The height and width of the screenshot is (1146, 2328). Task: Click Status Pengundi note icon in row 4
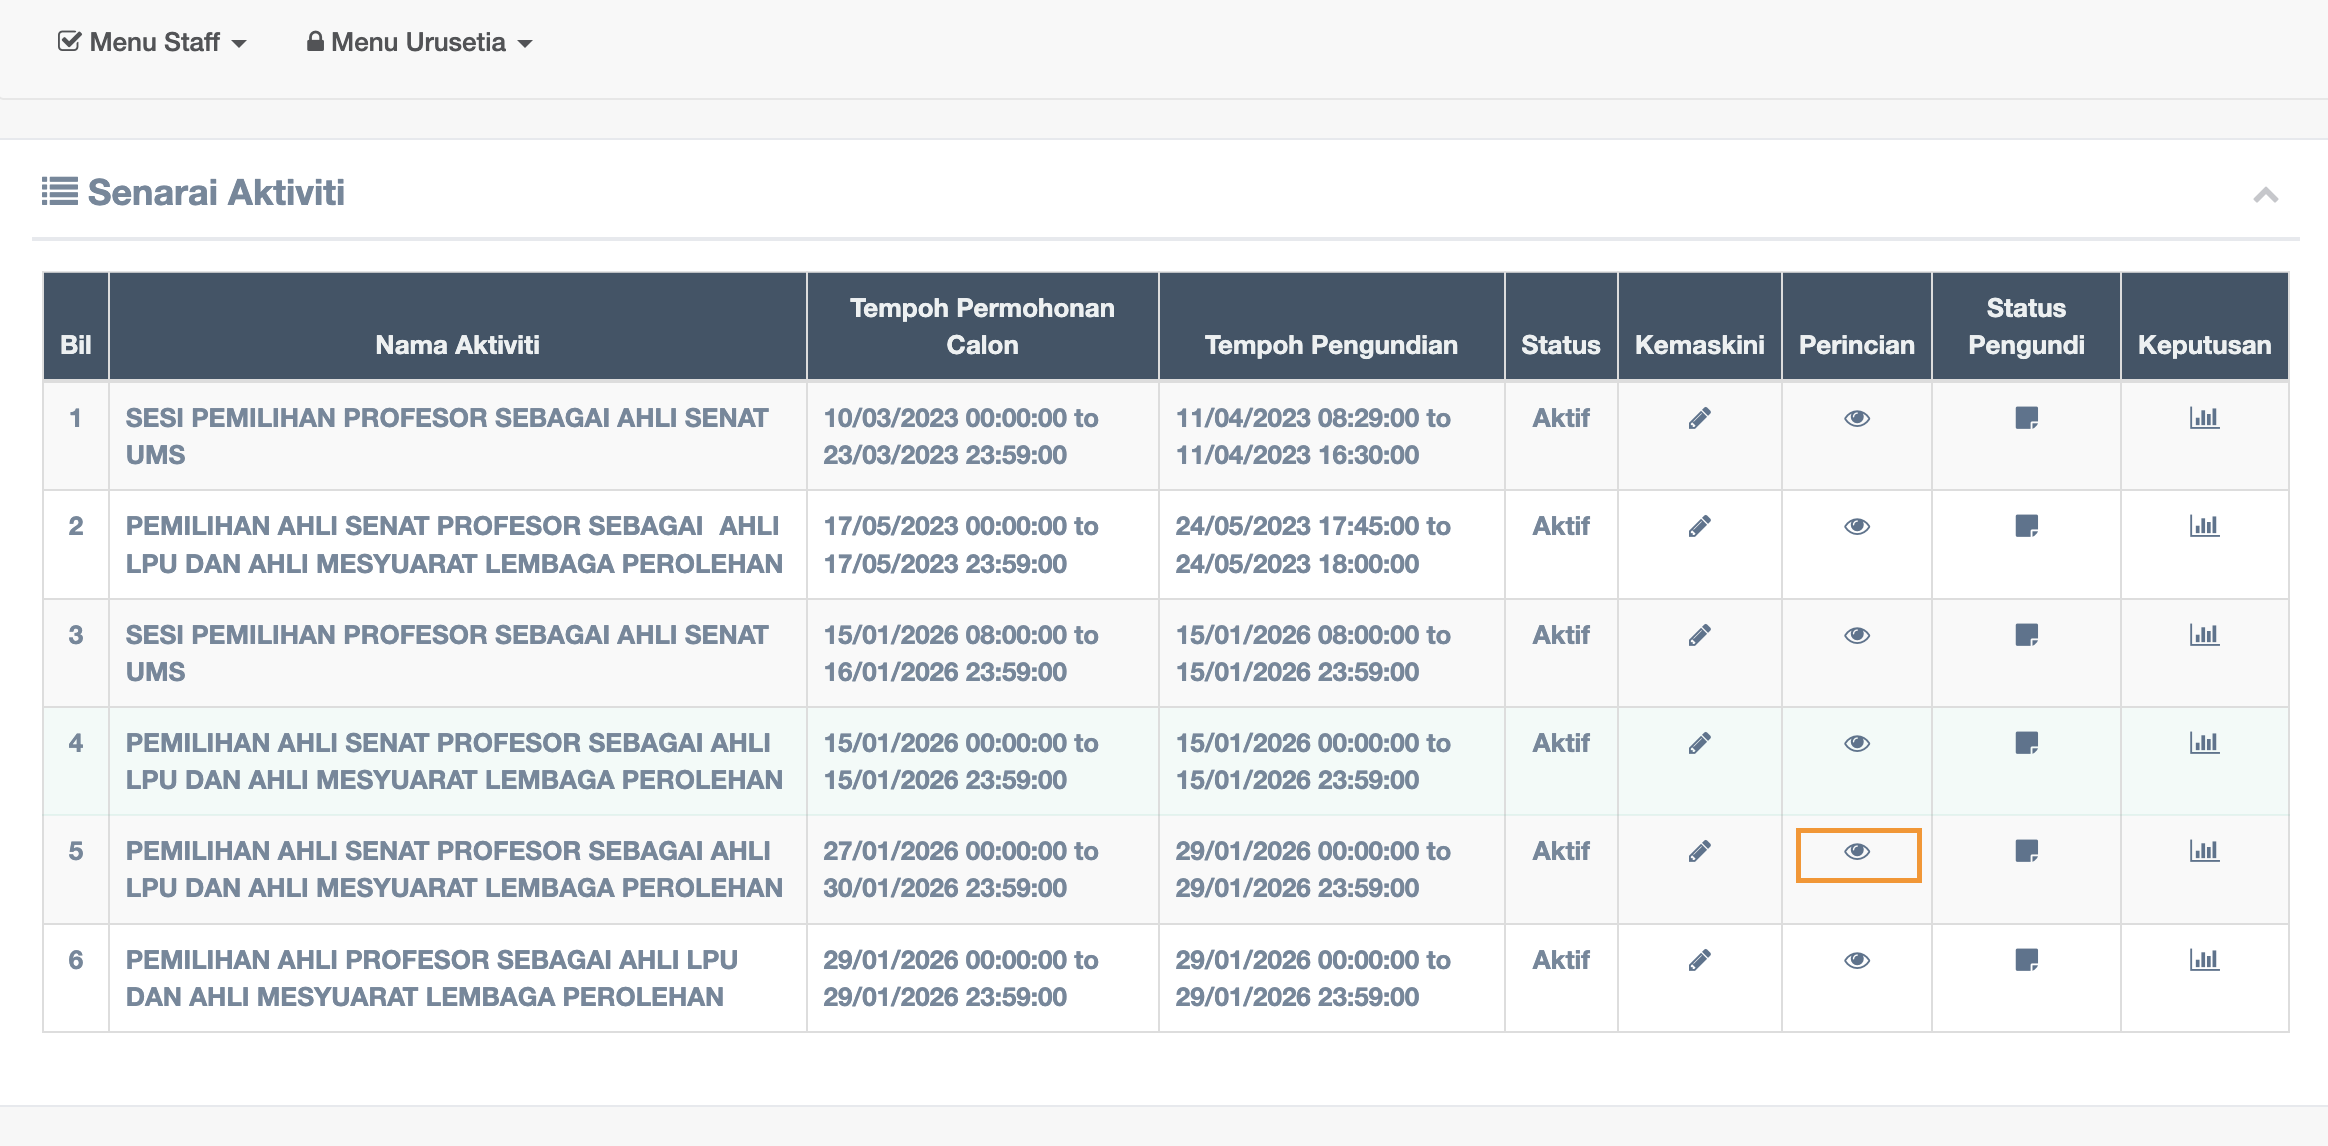coord(2026,743)
